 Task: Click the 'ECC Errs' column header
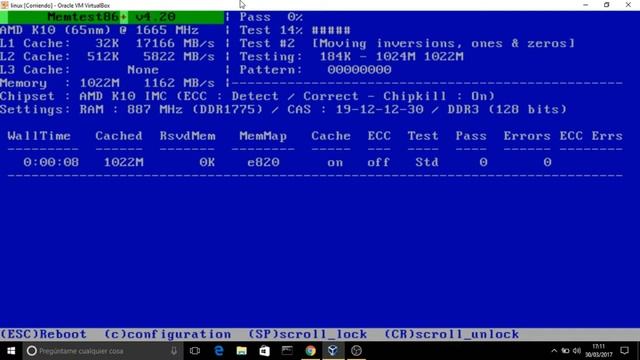coord(591,136)
